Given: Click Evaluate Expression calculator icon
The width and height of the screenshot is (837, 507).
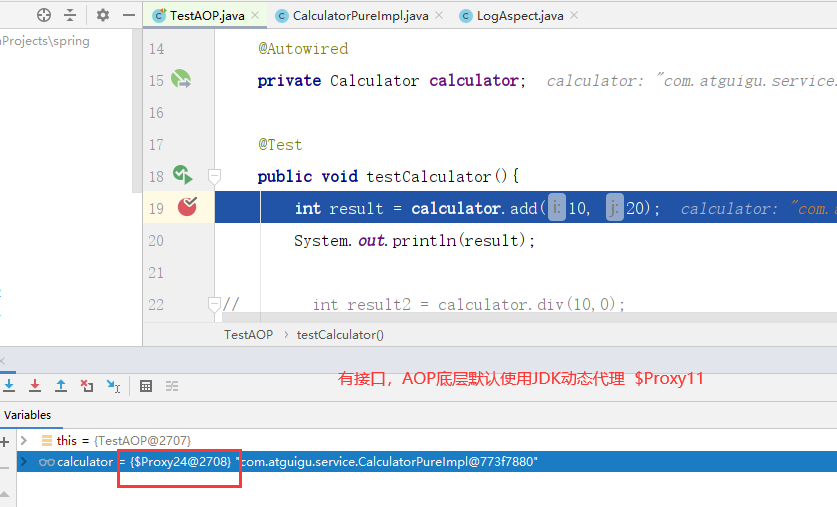Looking at the screenshot, I should point(146,386).
